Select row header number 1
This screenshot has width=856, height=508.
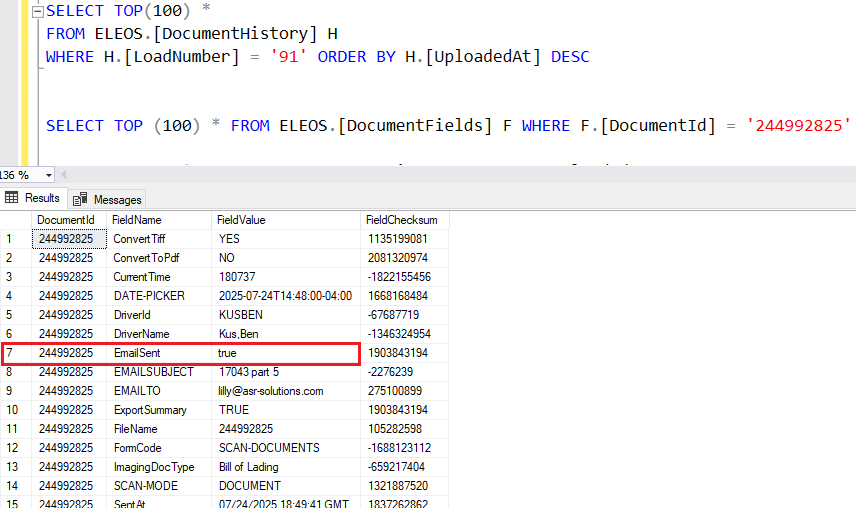click(x=16, y=239)
